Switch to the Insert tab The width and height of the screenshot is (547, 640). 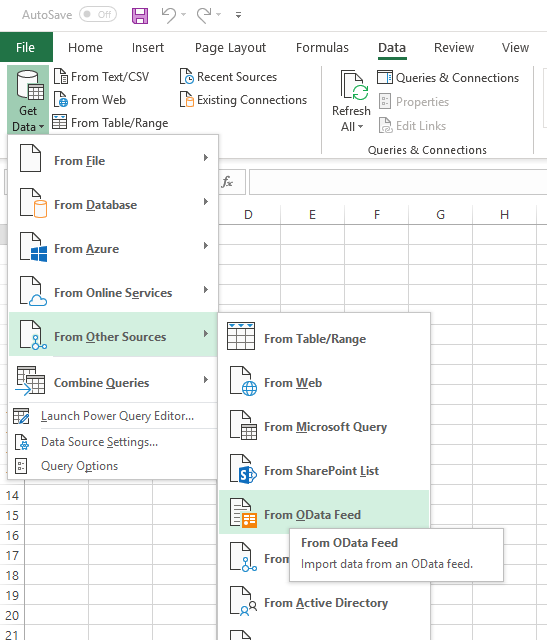tap(148, 47)
